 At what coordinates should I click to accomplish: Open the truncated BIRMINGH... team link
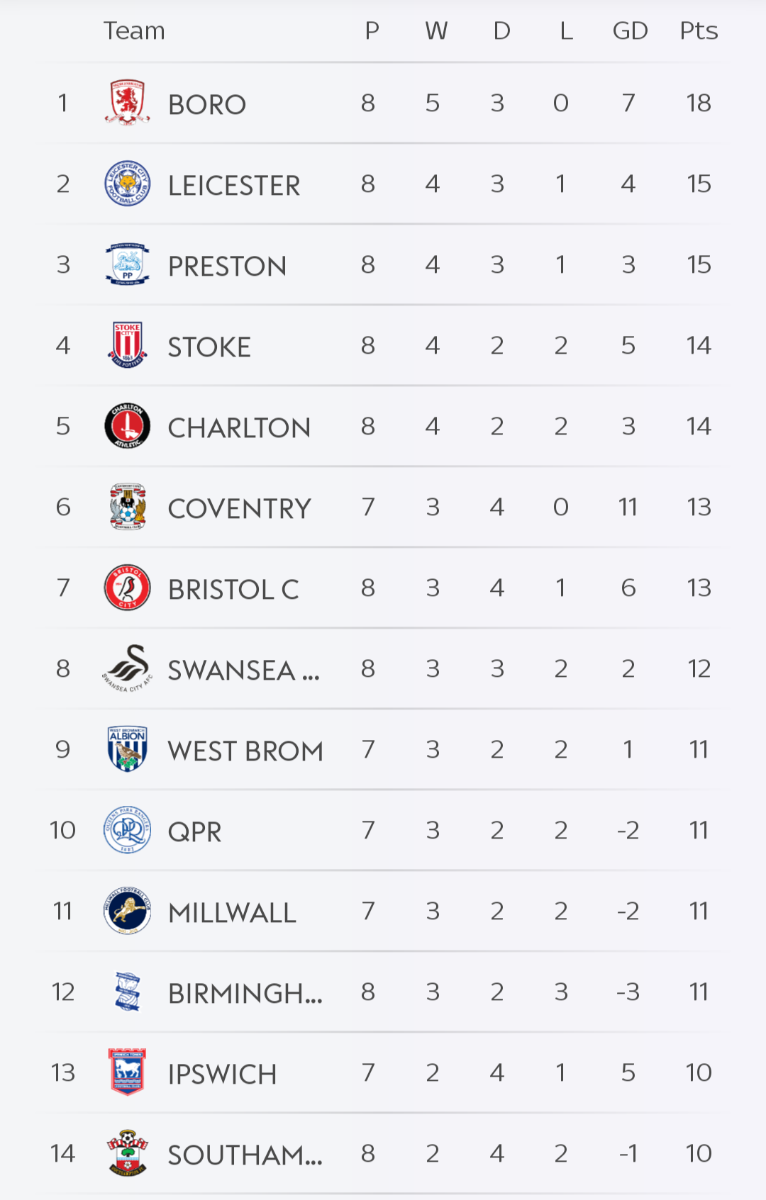point(245,993)
